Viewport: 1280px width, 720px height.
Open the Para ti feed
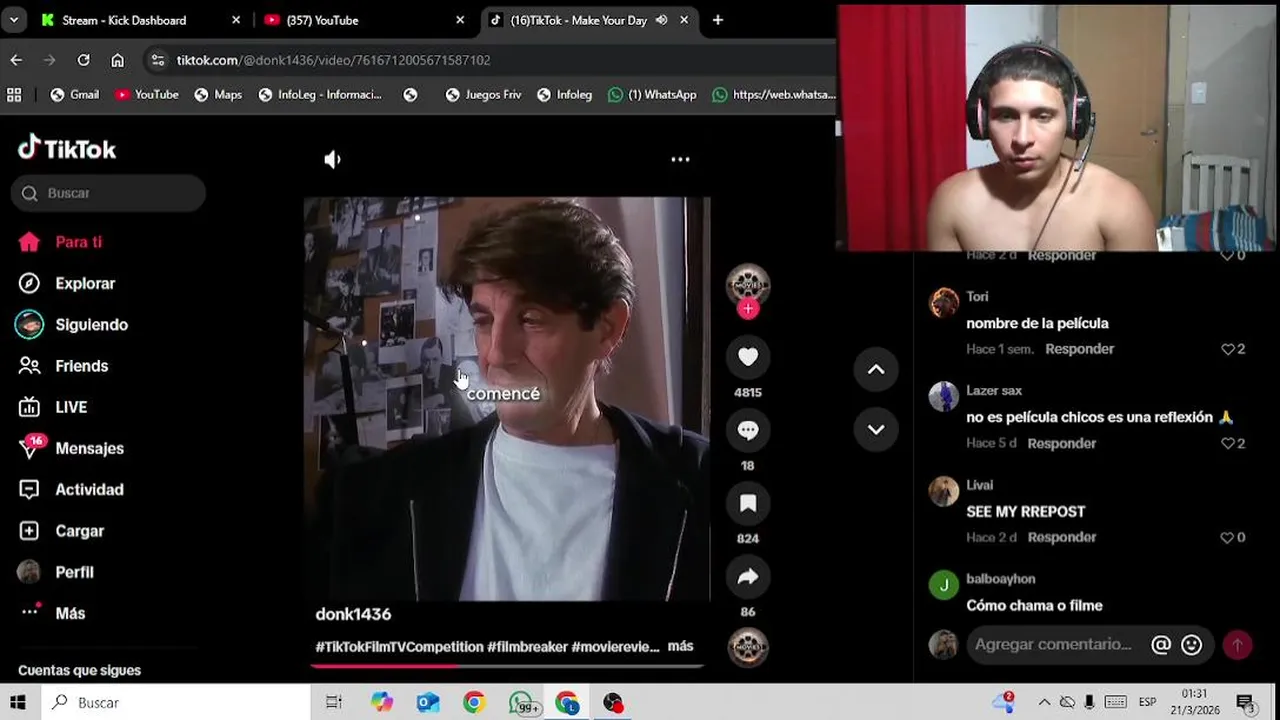click(x=60, y=242)
